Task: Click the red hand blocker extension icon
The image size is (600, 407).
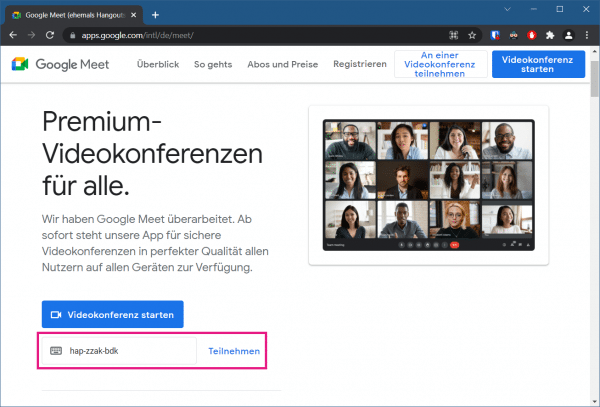Action: point(532,35)
